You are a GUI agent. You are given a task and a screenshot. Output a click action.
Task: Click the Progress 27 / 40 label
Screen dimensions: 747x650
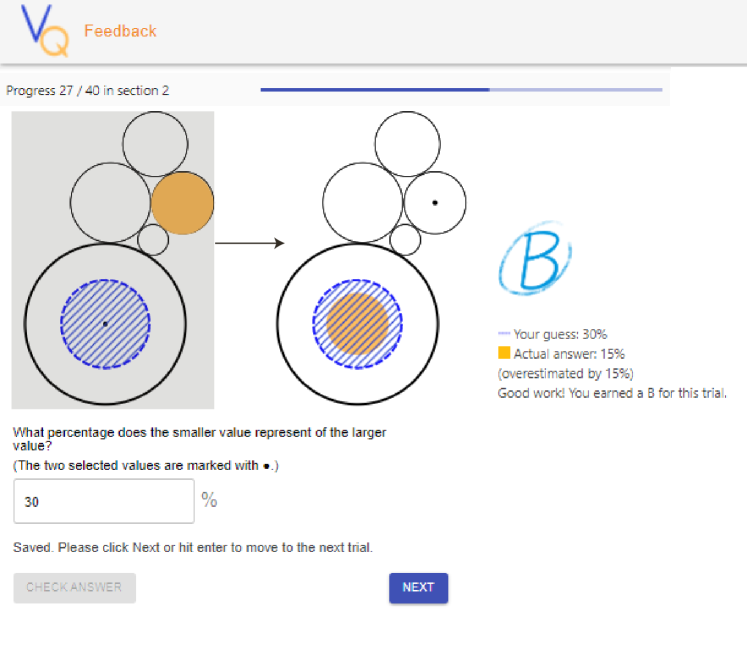88,91
